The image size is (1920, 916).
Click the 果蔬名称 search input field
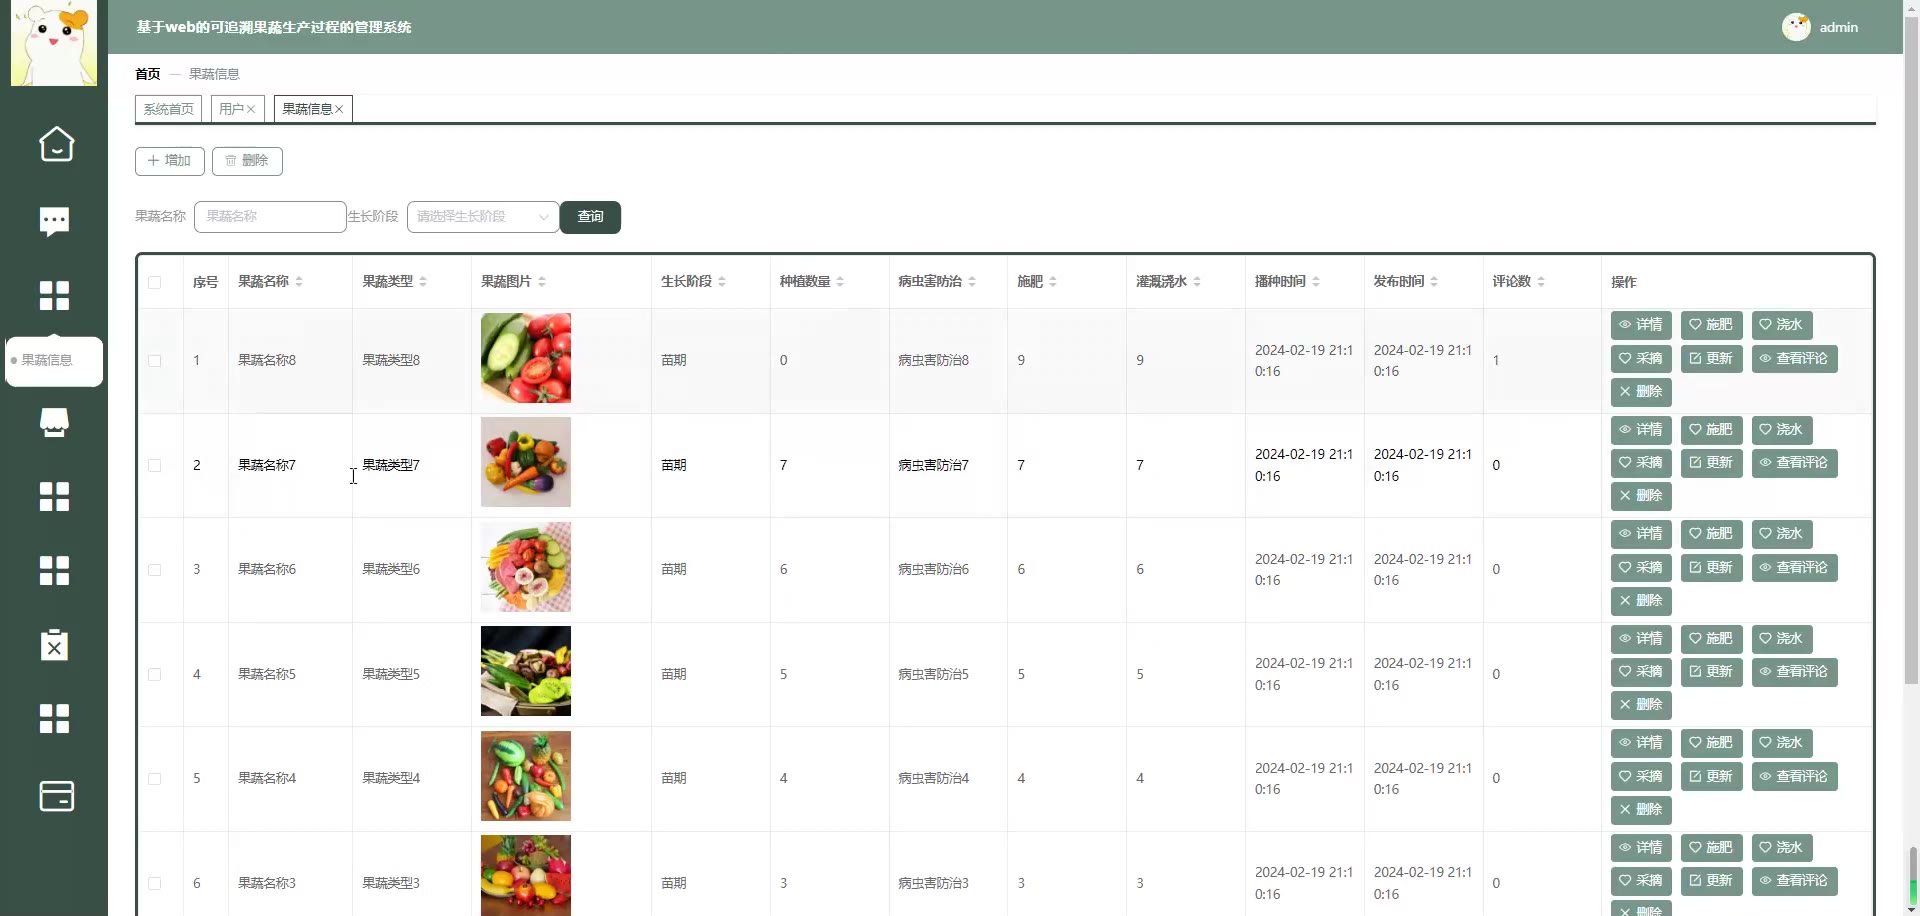pyautogui.click(x=270, y=217)
